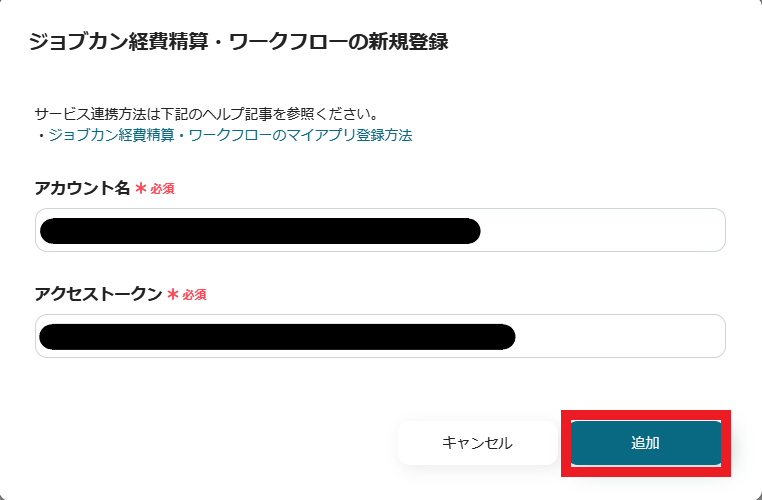
Task: Click the red asterisk beside アクセストークン
Action: [x=173, y=294]
